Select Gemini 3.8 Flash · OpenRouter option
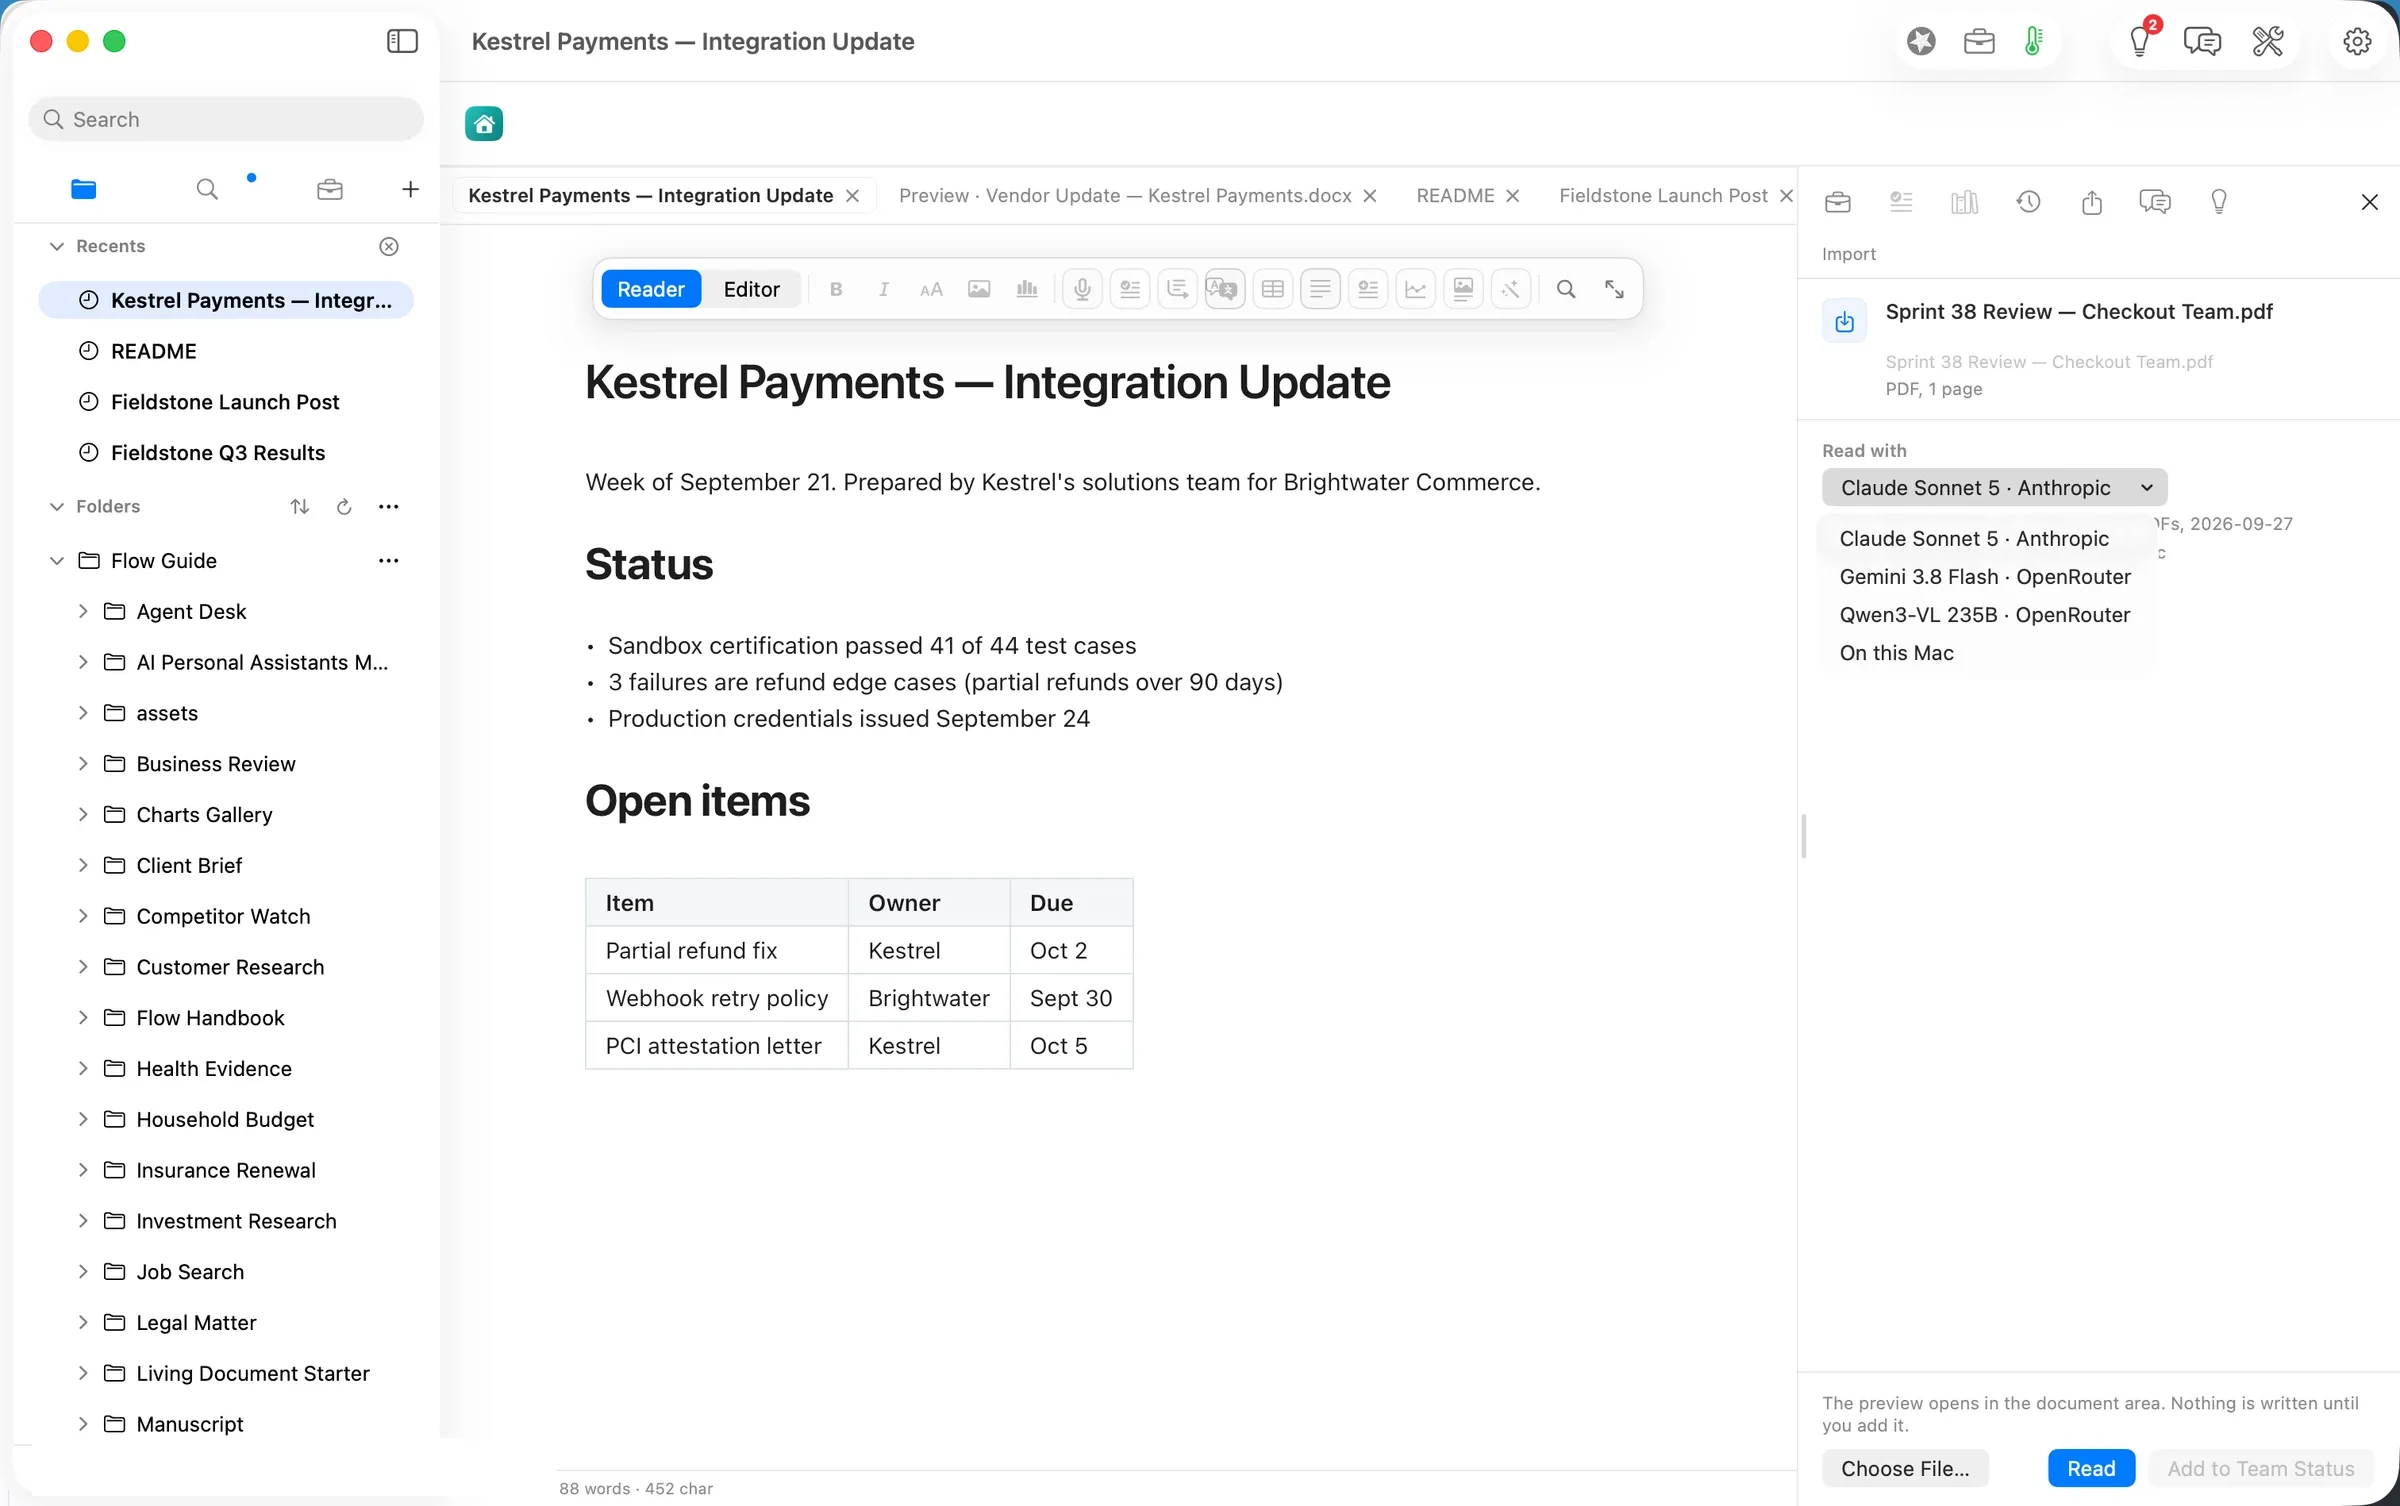This screenshot has width=2400, height=1506. tap(1984, 577)
